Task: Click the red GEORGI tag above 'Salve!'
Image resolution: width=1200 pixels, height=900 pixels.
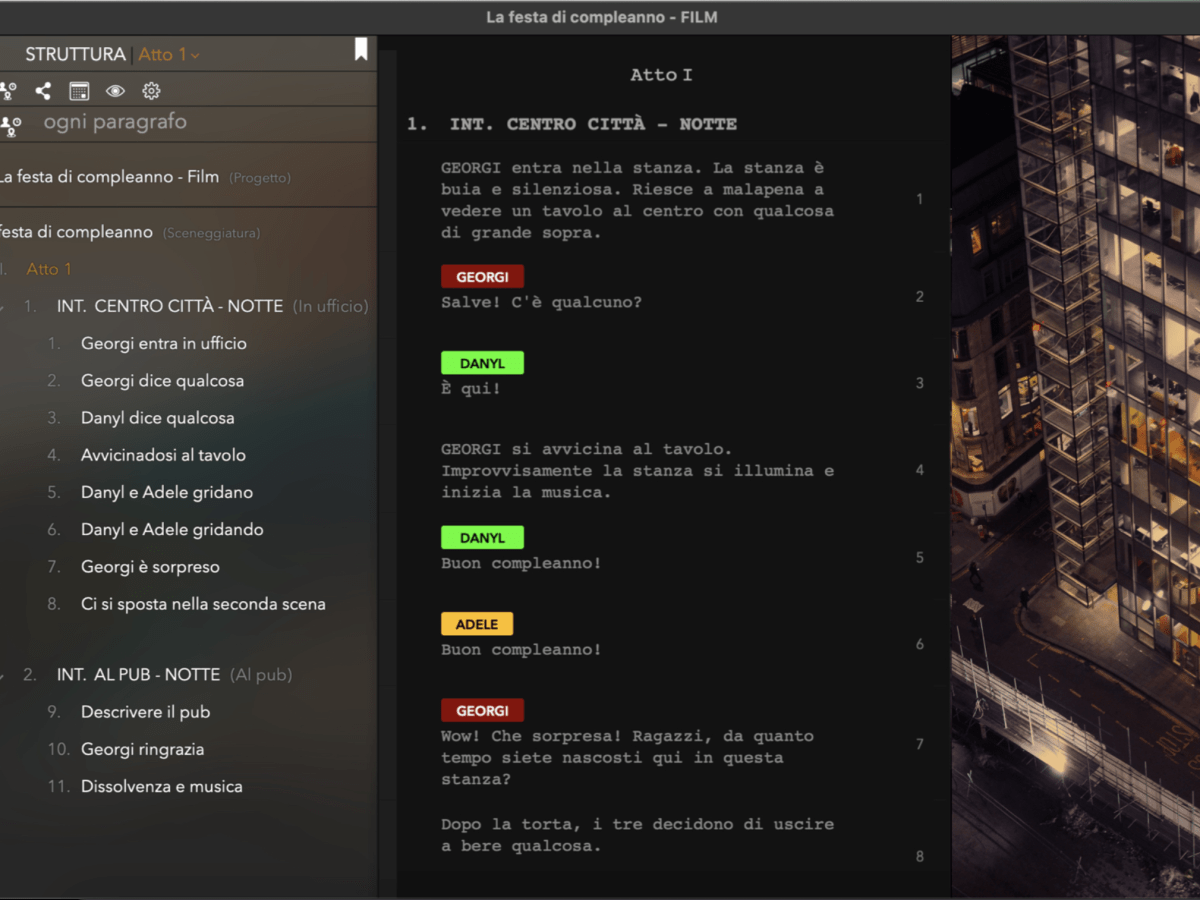Action: click(x=482, y=276)
